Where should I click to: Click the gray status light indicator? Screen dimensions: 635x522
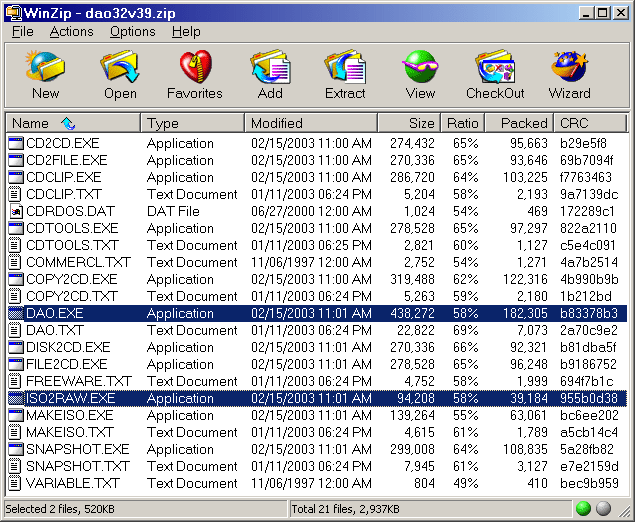pyautogui.click(x=603, y=509)
